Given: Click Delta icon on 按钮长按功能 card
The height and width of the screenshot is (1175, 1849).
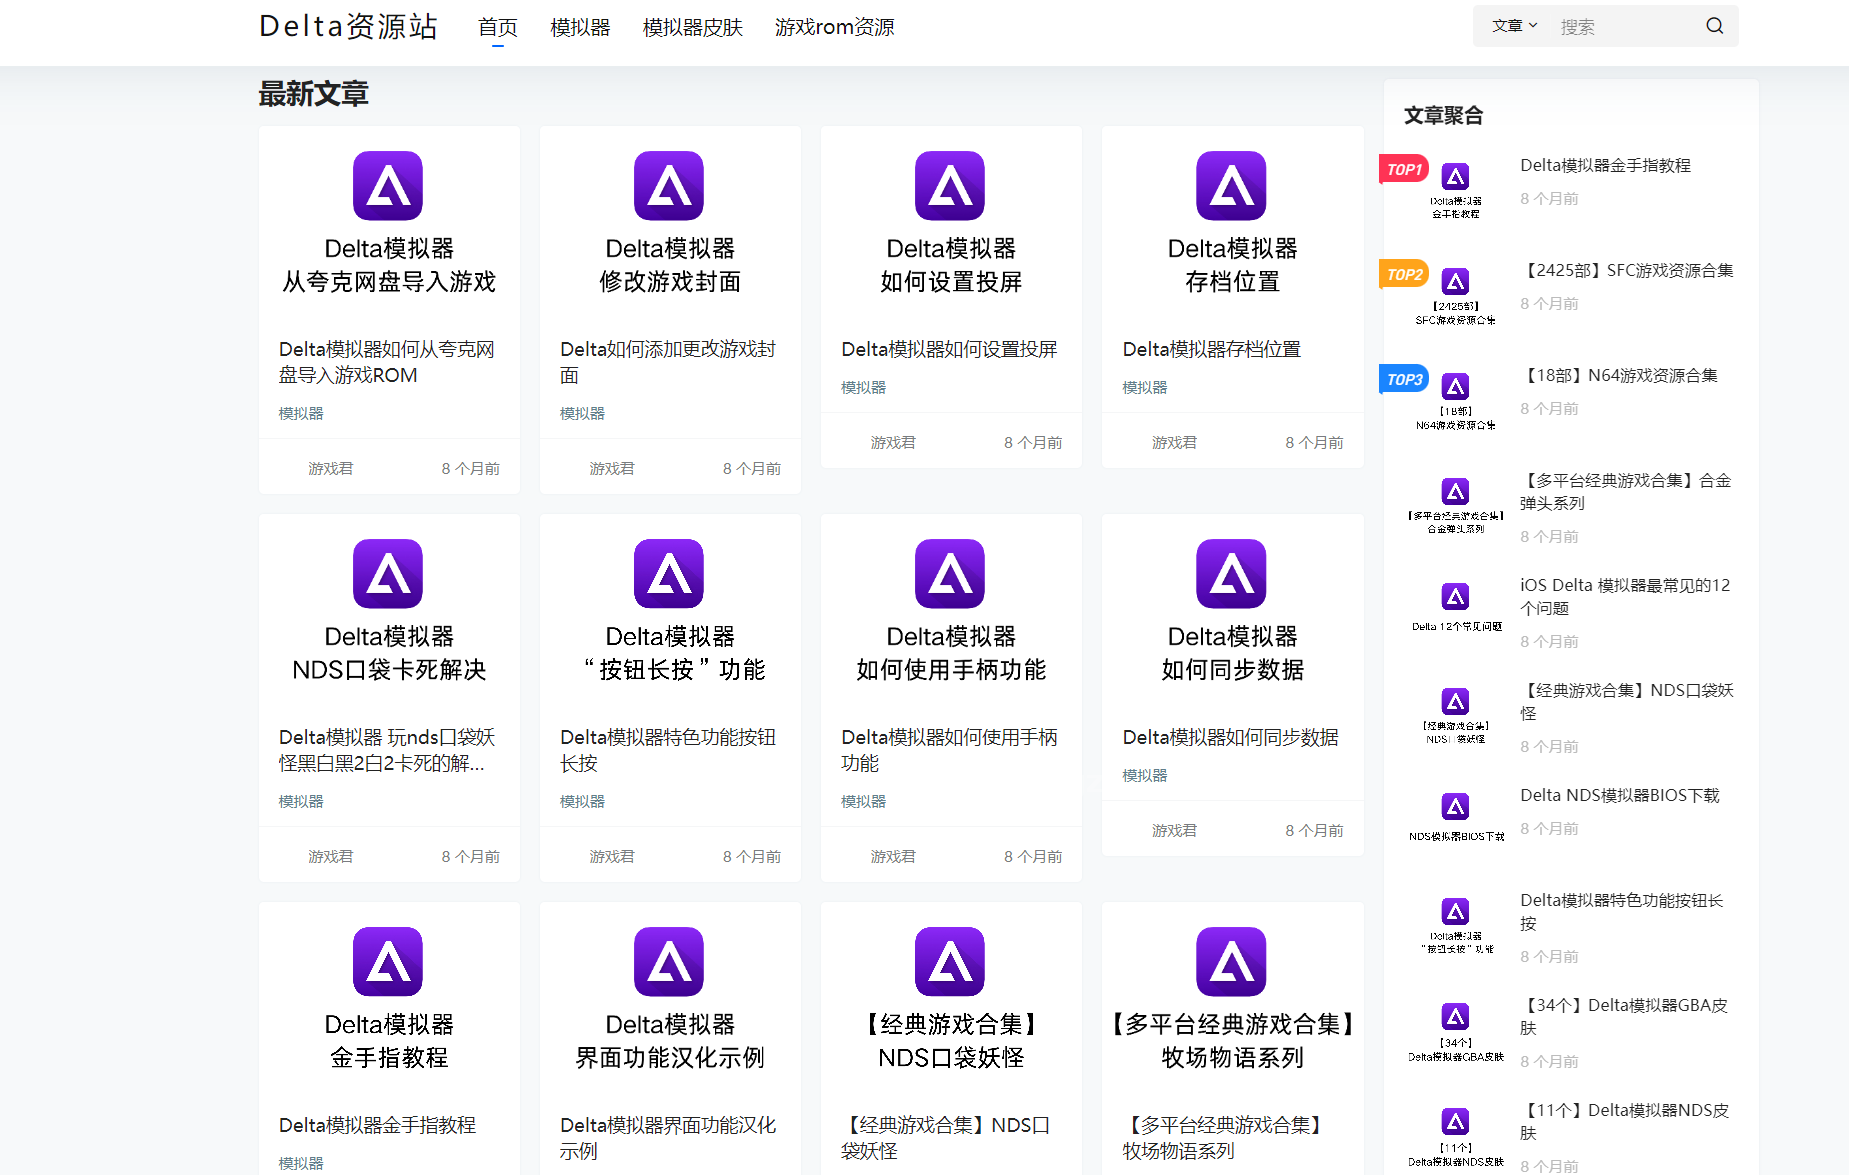Looking at the screenshot, I should [x=669, y=574].
